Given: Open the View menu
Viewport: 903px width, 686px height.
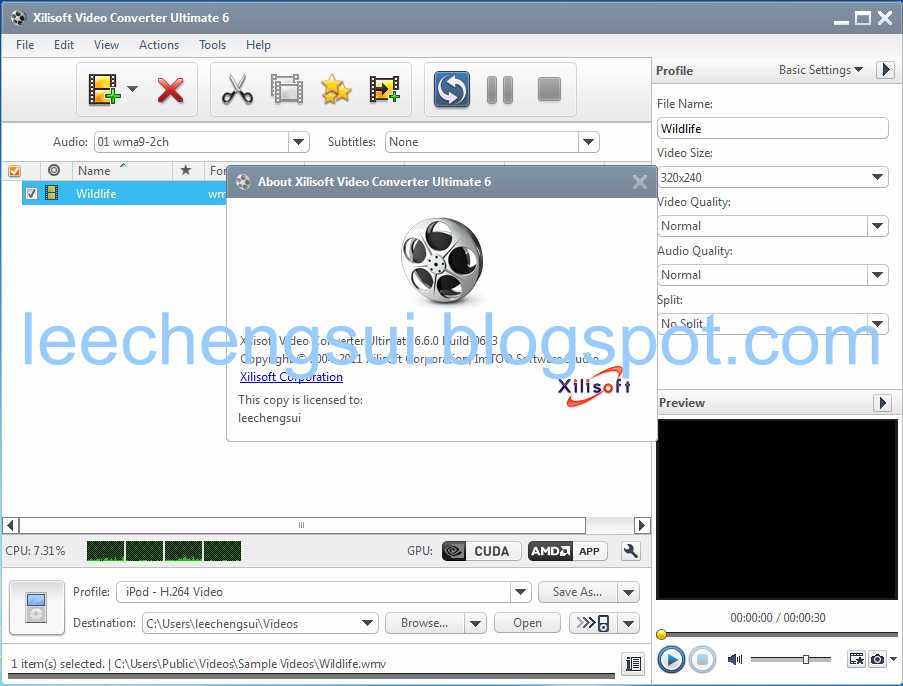Looking at the screenshot, I should [107, 45].
